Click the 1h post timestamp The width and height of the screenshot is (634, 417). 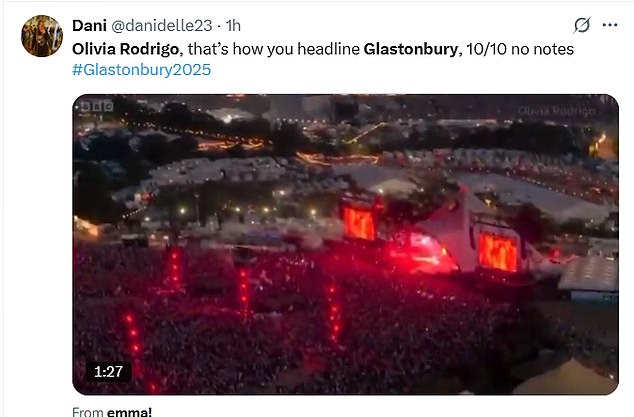tap(233, 25)
